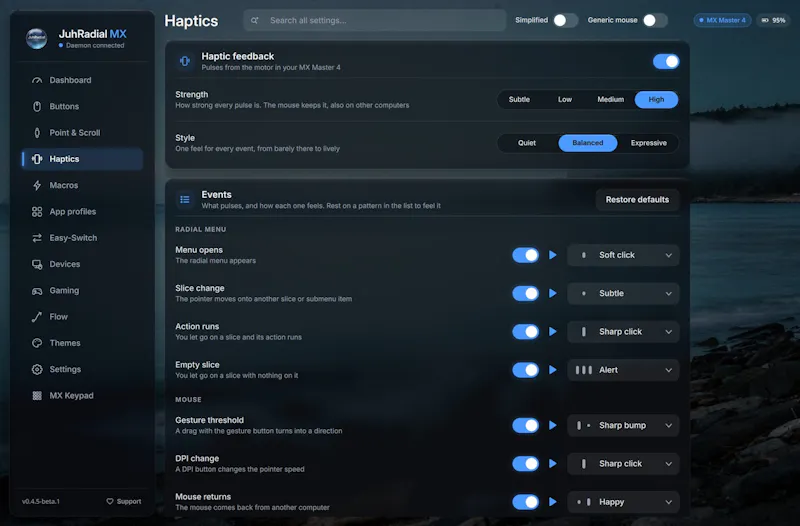Play the Action runs haptic pattern

point(553,332)
